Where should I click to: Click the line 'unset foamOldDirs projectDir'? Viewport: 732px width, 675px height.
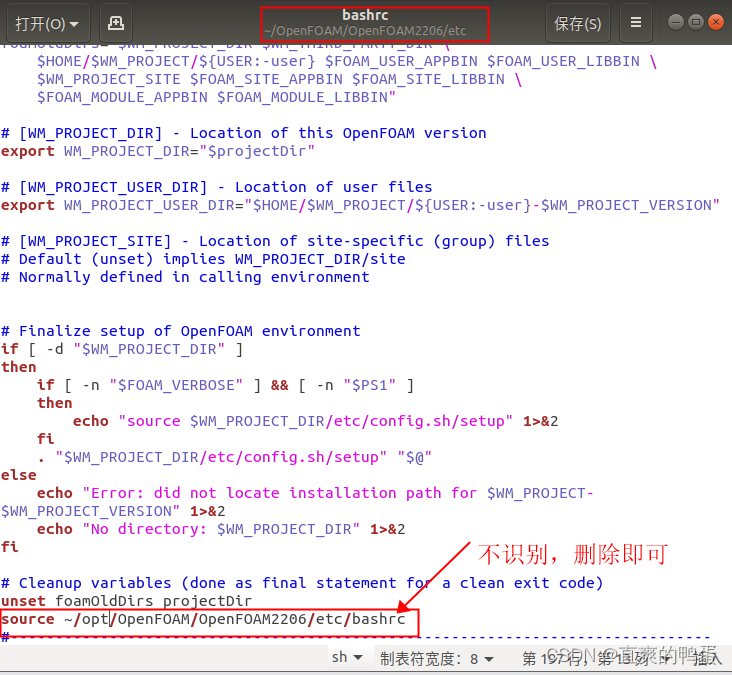point(126,601)
